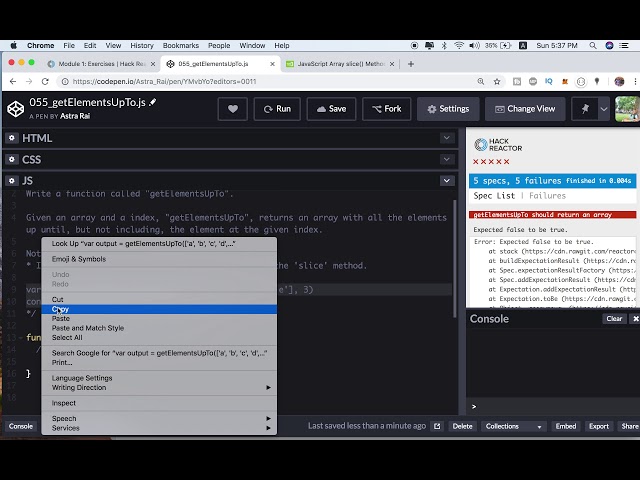Open the Bookmarks menu

coord(181,45)
